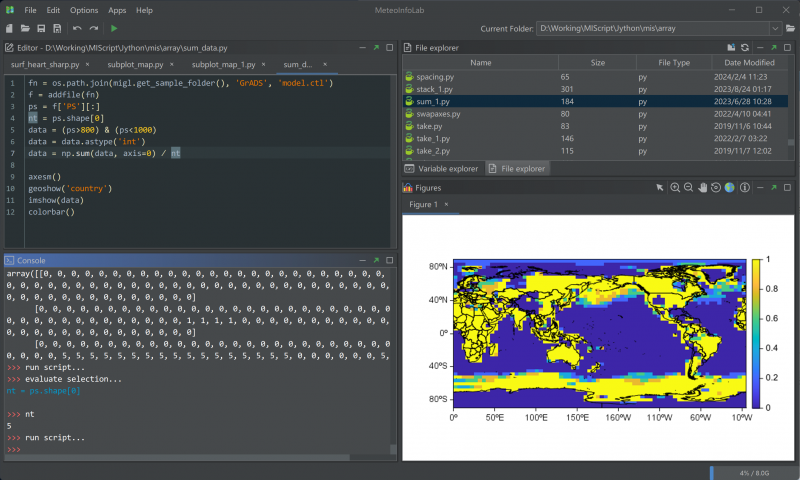Refresh the File explorer listing
Viewport: 800px width, 480px height.
745,47
